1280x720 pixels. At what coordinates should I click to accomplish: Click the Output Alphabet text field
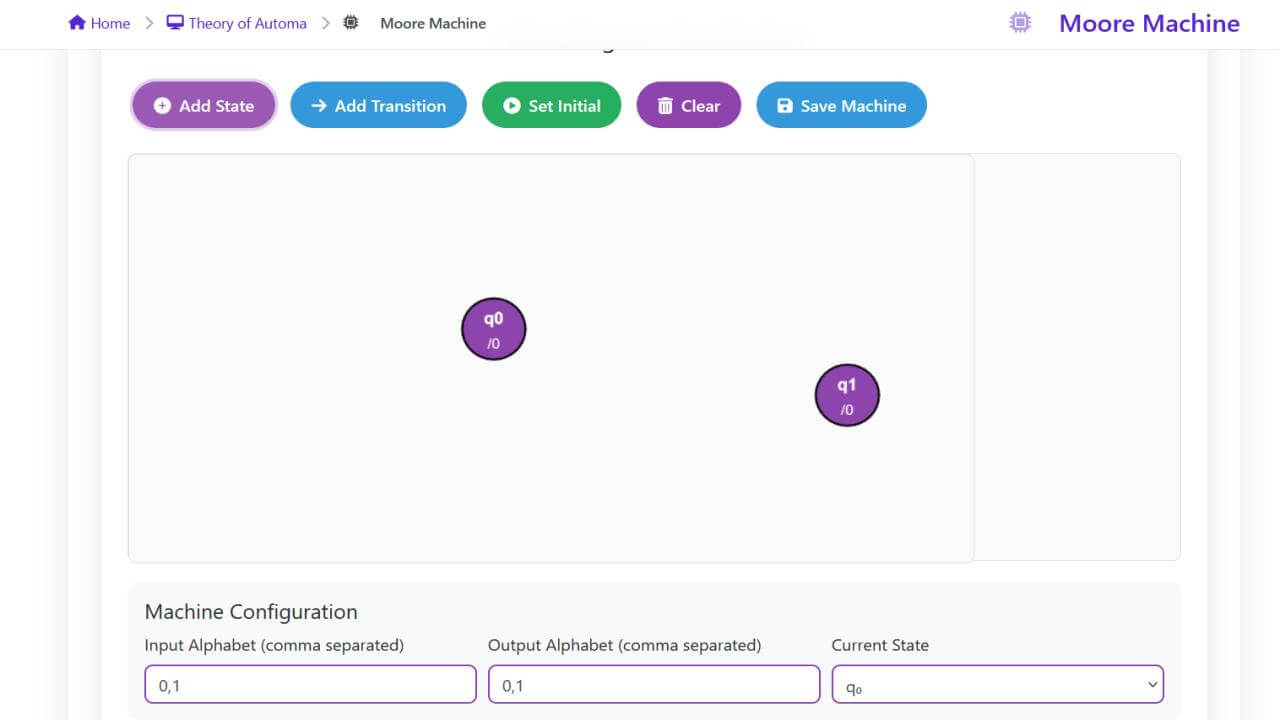click(654, 685)
